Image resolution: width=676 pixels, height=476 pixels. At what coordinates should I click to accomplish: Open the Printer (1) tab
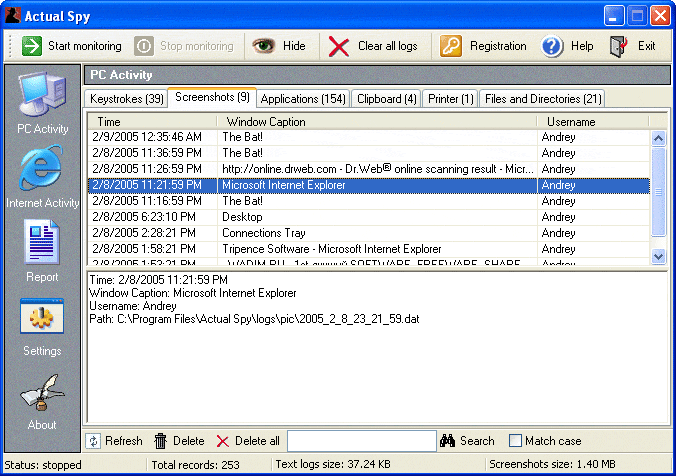[451, 99]
